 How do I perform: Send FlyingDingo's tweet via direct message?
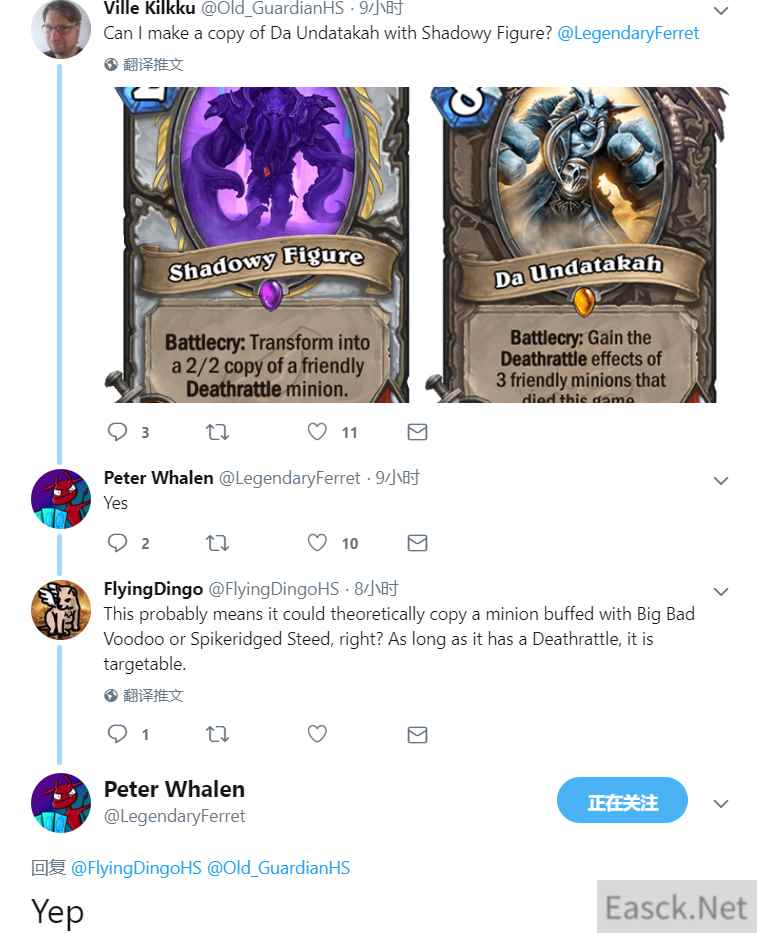417,735
